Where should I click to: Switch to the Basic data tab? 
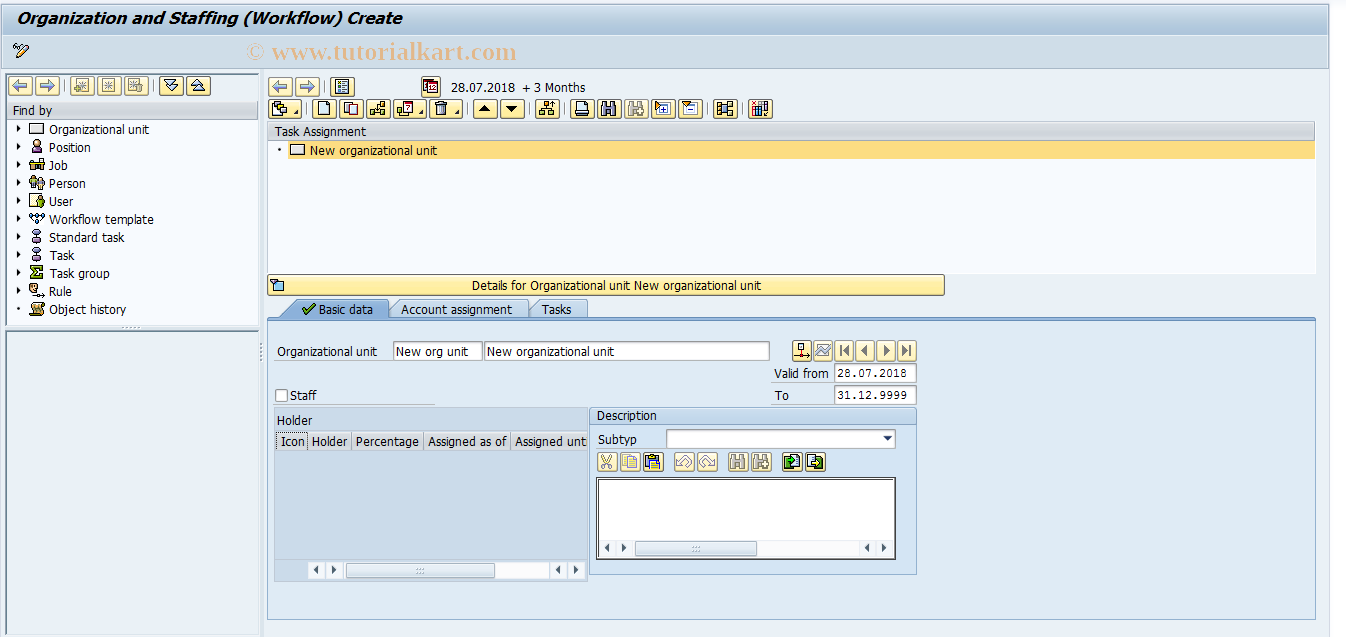[336, 309]
